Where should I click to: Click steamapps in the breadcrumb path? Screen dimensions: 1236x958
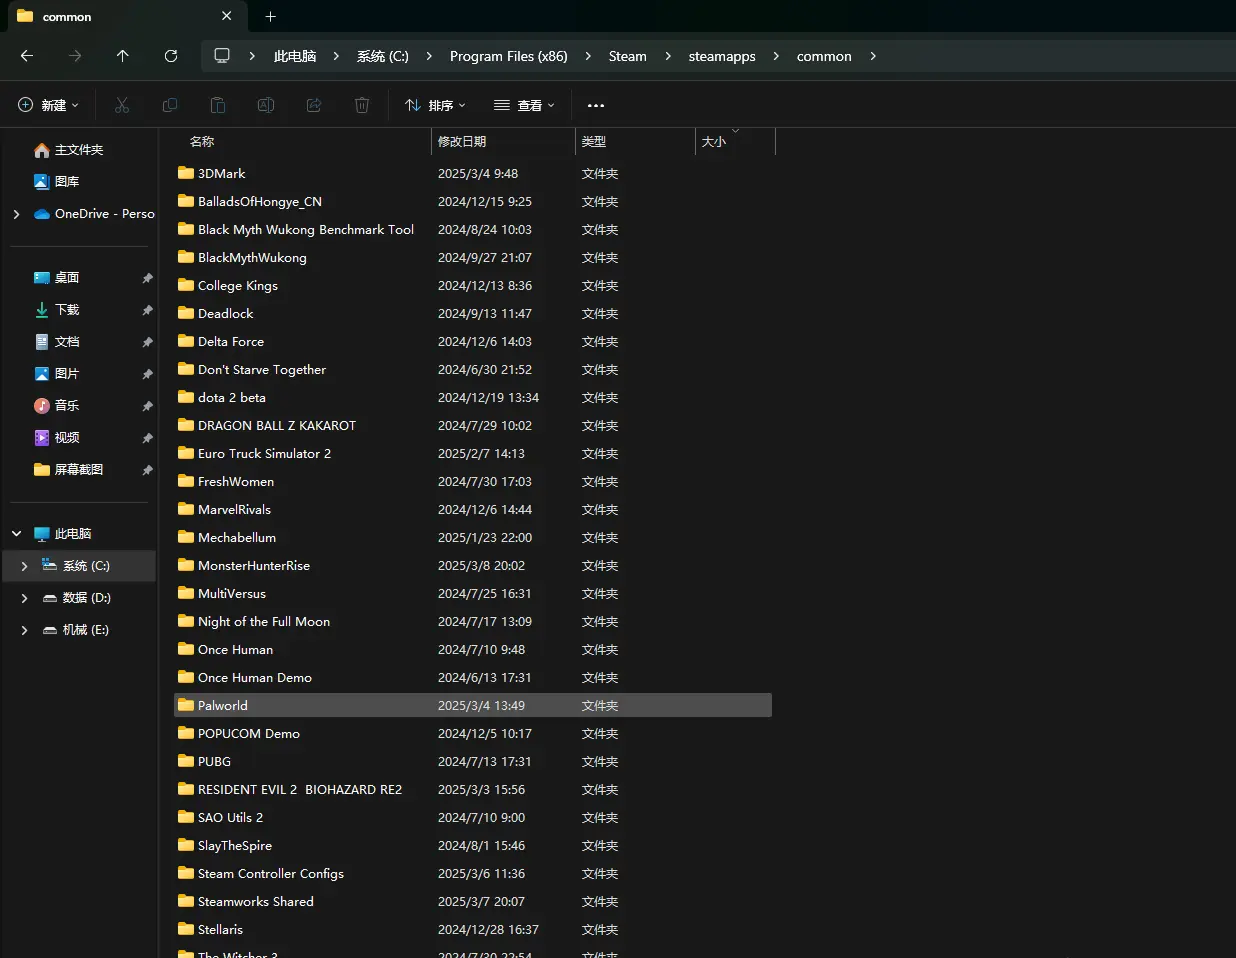(x=721, y=56)
